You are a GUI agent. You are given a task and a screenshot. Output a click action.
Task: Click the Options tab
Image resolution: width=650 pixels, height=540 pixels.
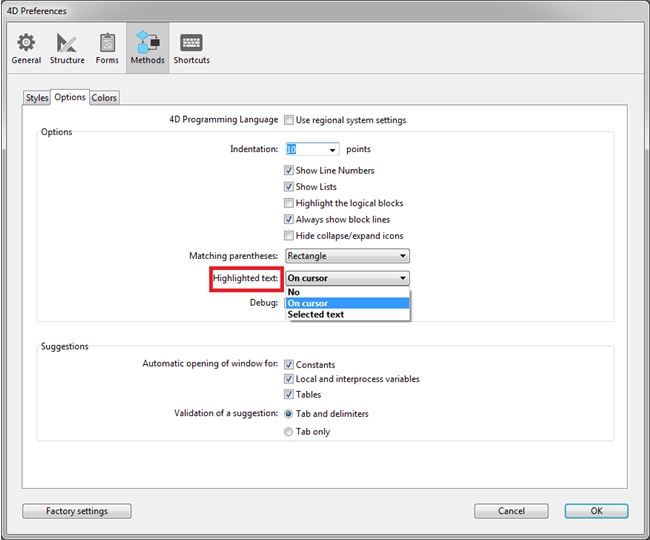pyautogui.click(x=70, y=97)
